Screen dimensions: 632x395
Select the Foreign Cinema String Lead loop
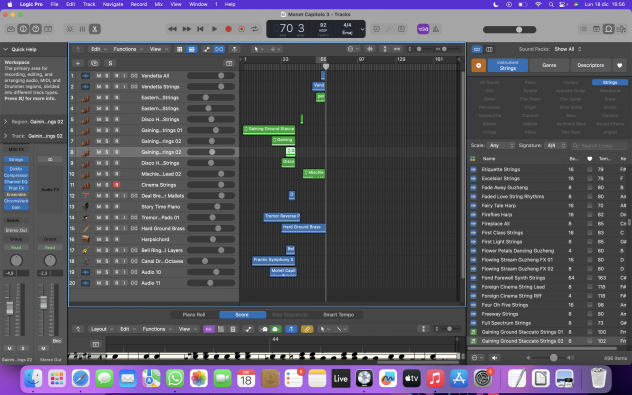513,287
